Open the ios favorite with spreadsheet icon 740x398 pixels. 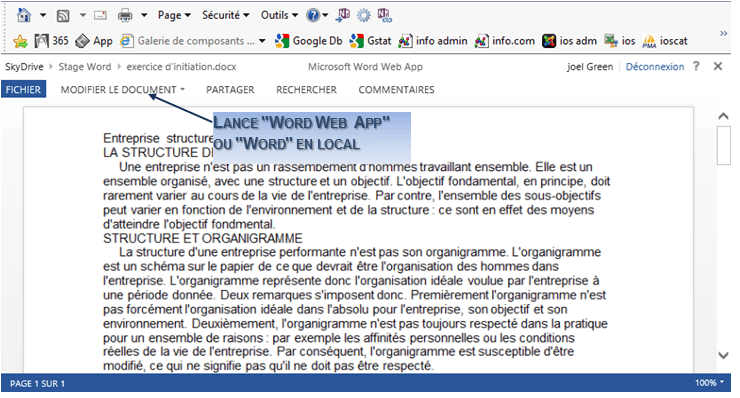tap(620, 41)
